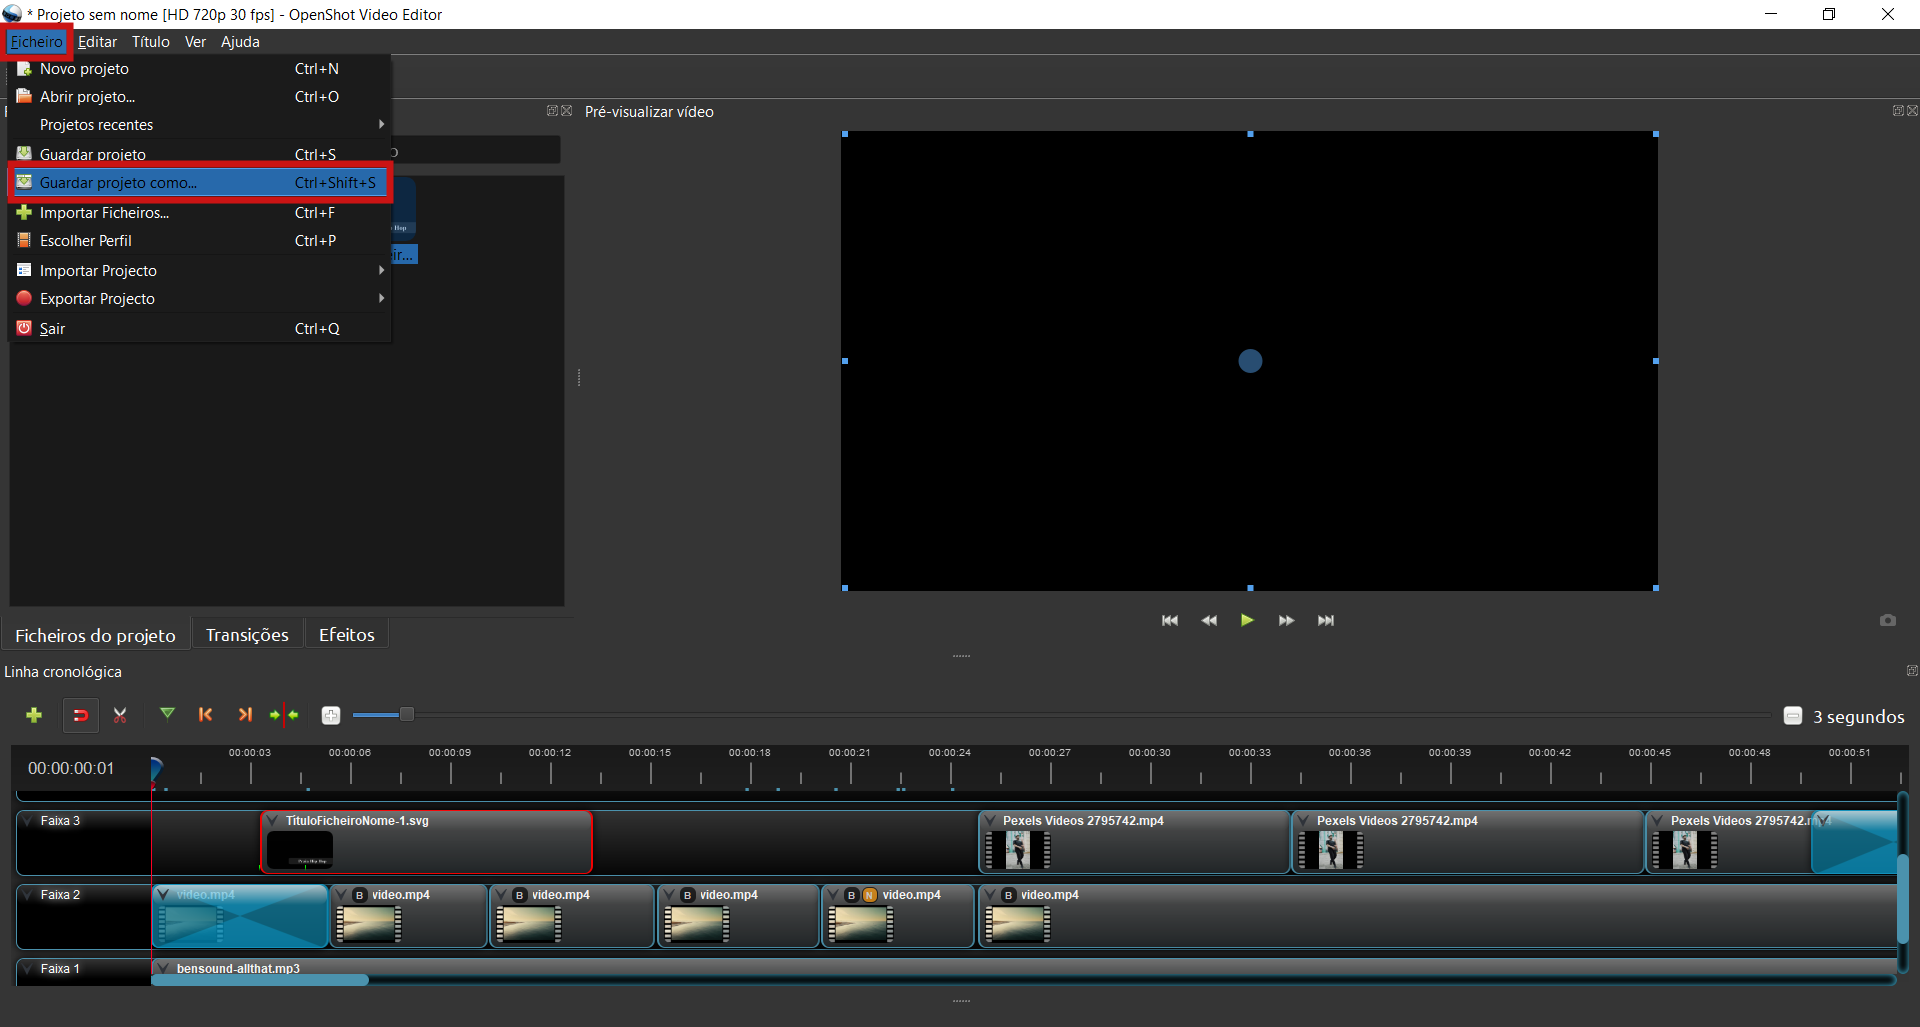
Task: Toggle timeline snapping magnet
Action: click(81, 715)
